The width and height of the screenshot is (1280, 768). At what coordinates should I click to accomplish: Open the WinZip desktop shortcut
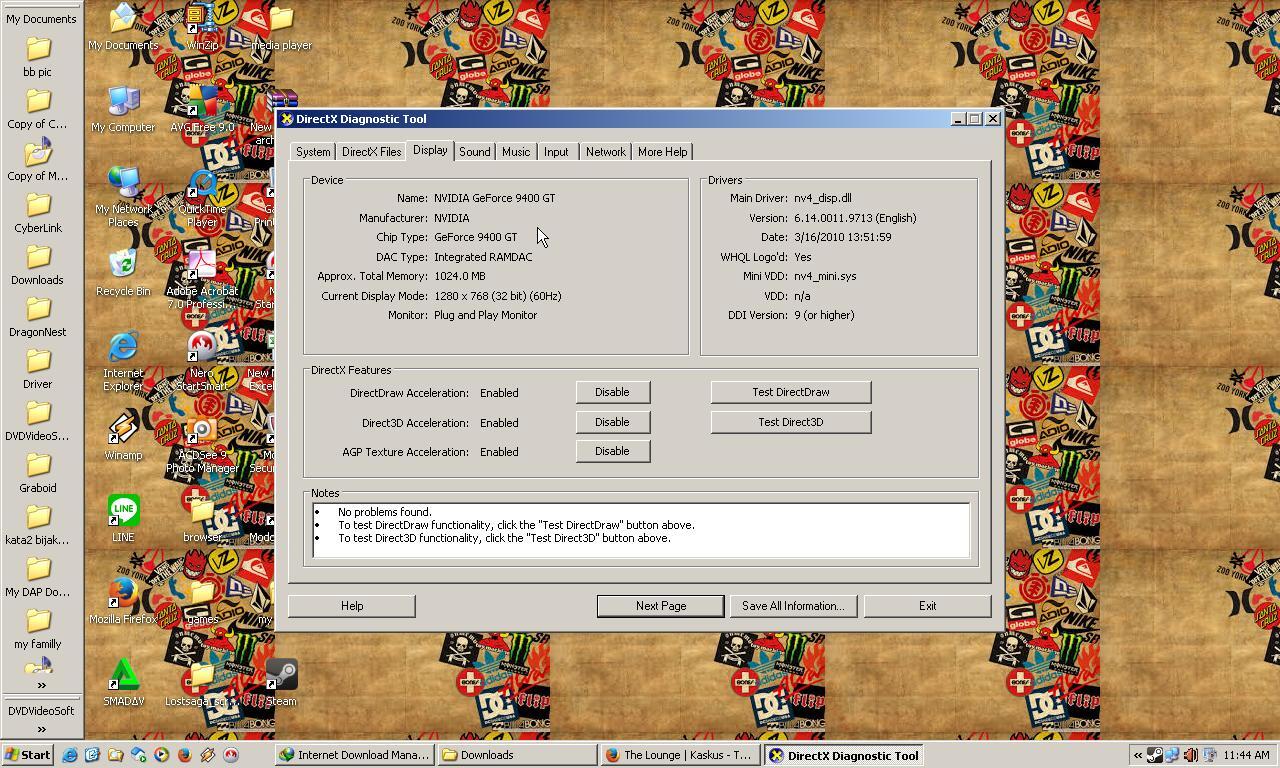click(202, 27)
